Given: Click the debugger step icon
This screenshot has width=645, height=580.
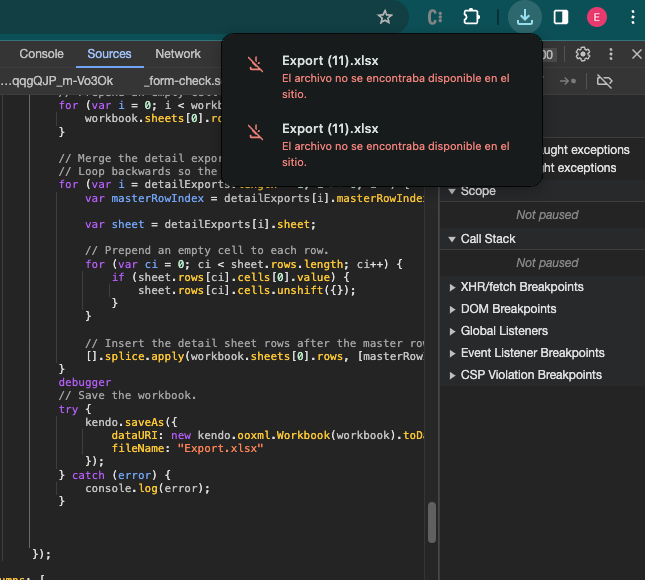Looking at the screenshot, I should [567, 81].
